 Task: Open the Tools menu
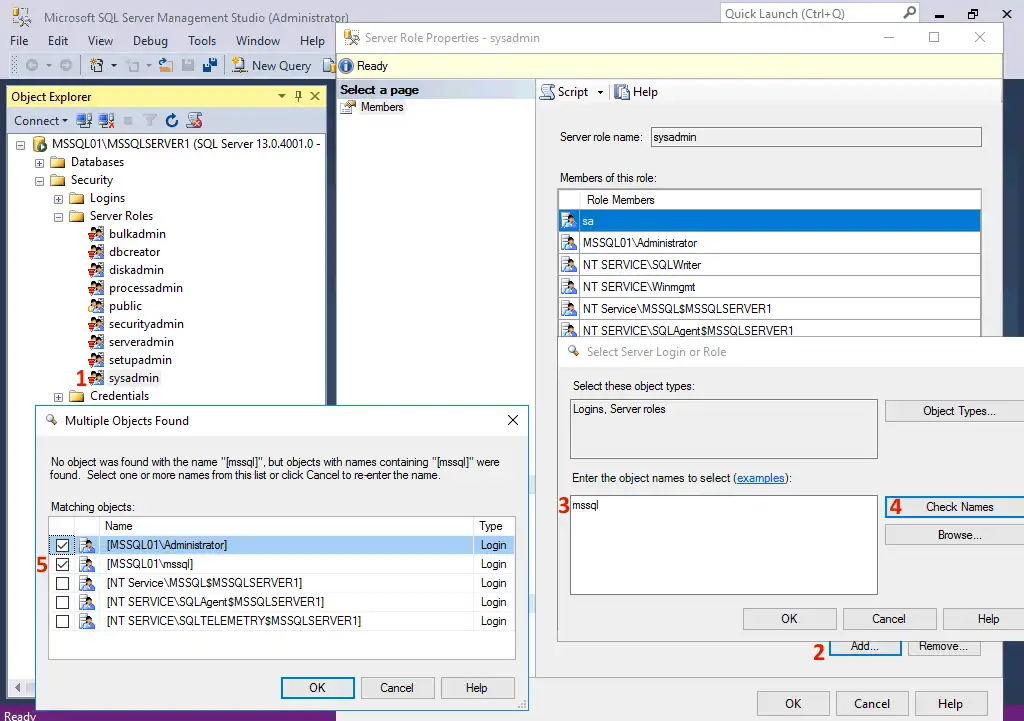(202, 41)
